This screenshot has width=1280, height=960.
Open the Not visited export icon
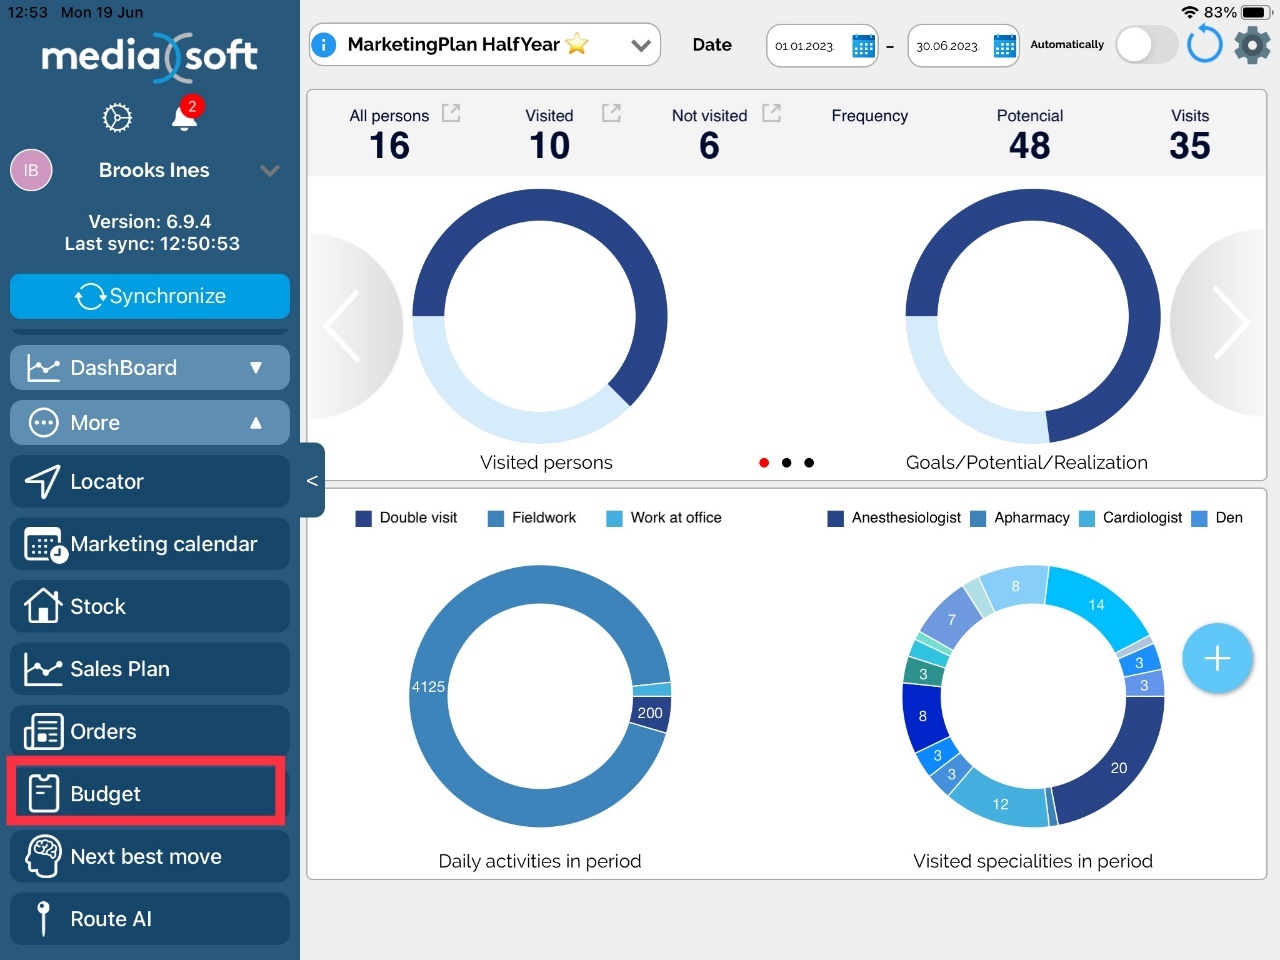click(771, 114)
